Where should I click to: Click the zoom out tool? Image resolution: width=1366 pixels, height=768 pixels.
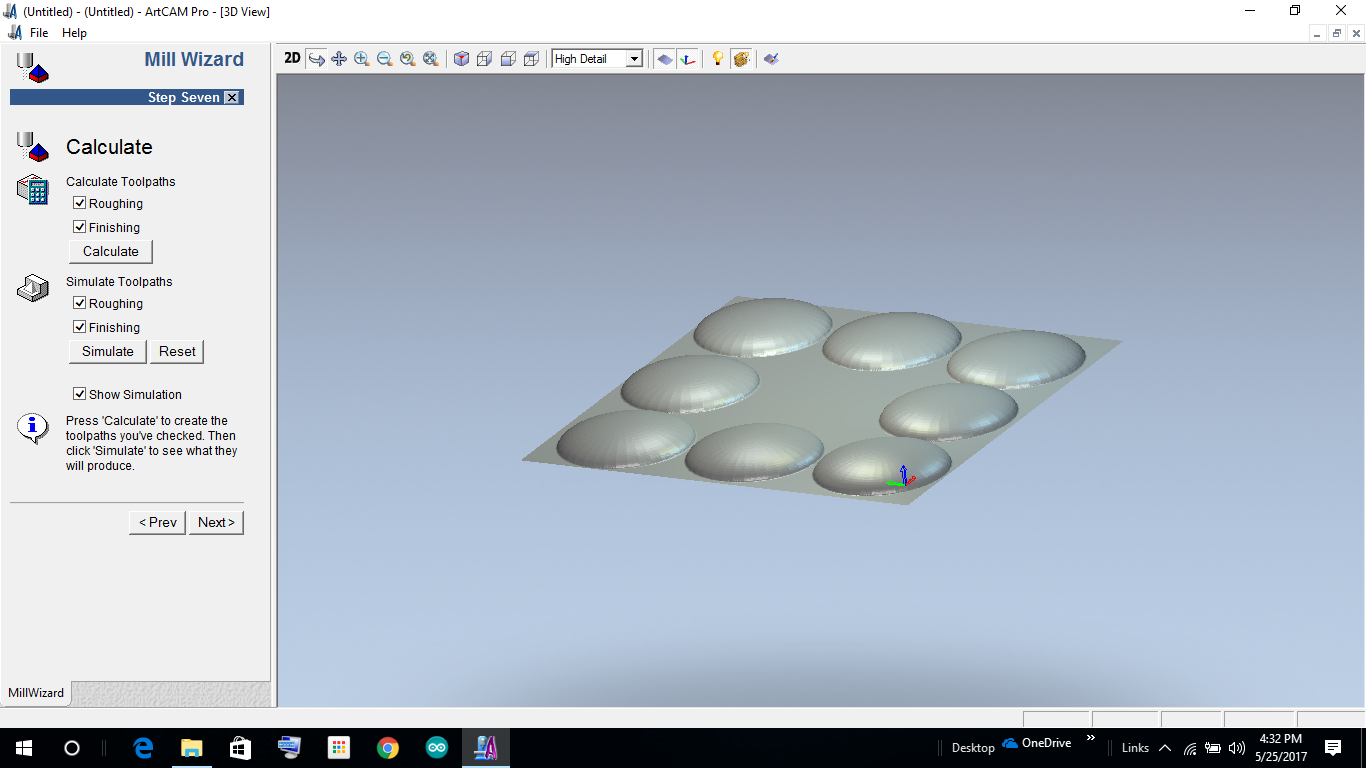click(x=385, y=58)
